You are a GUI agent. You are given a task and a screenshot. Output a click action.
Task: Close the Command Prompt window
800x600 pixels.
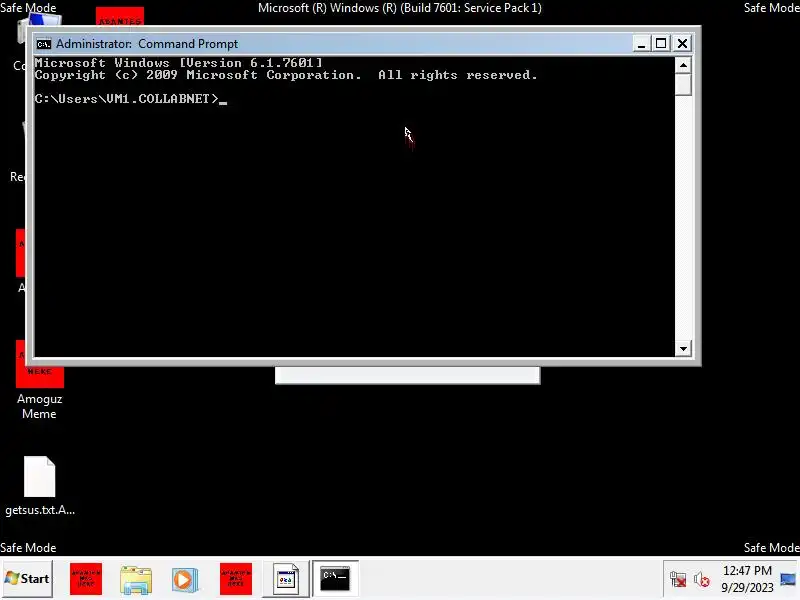pyautogui.click(x=682, y=44)
